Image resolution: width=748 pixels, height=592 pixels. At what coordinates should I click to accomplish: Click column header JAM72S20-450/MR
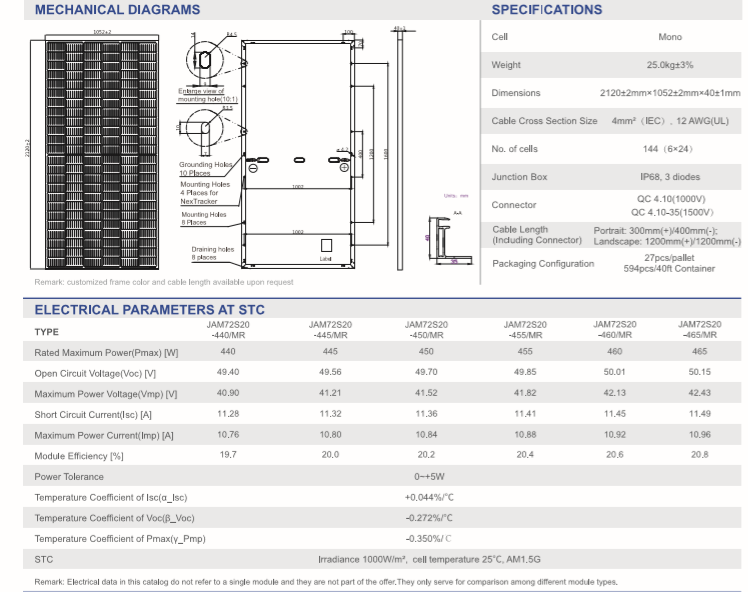pyautogui.click(x=426, y=330)
